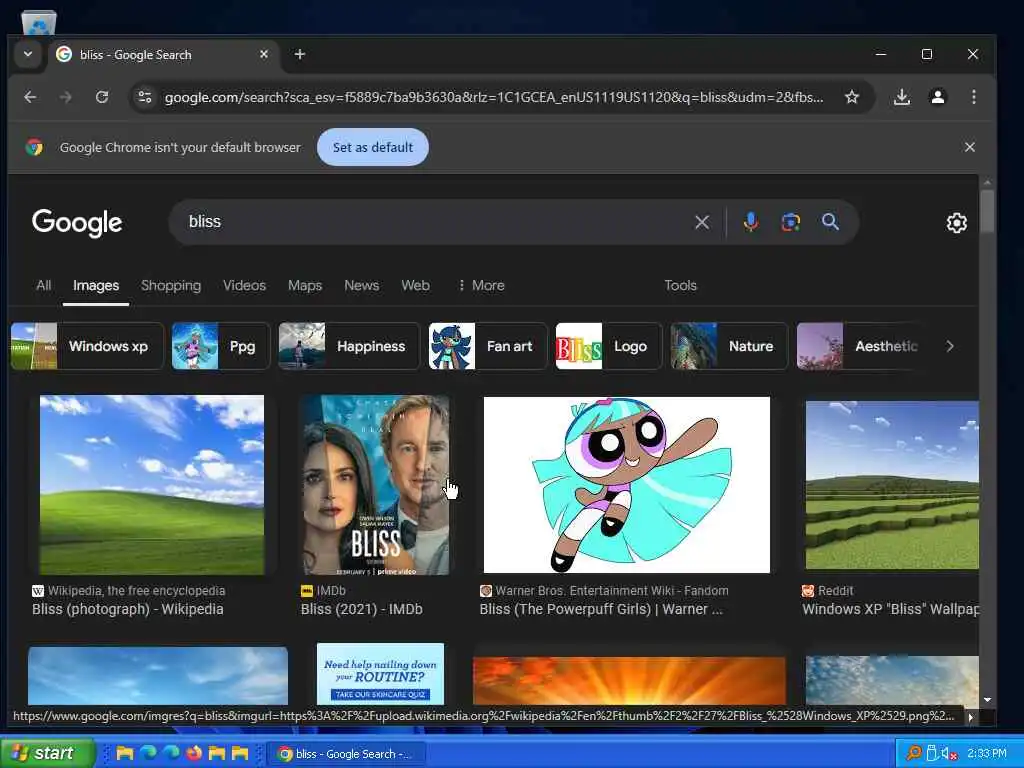Select the Fan art filter chip
The height and width of the screenshot is (768, 1024).
pos(488,346)
